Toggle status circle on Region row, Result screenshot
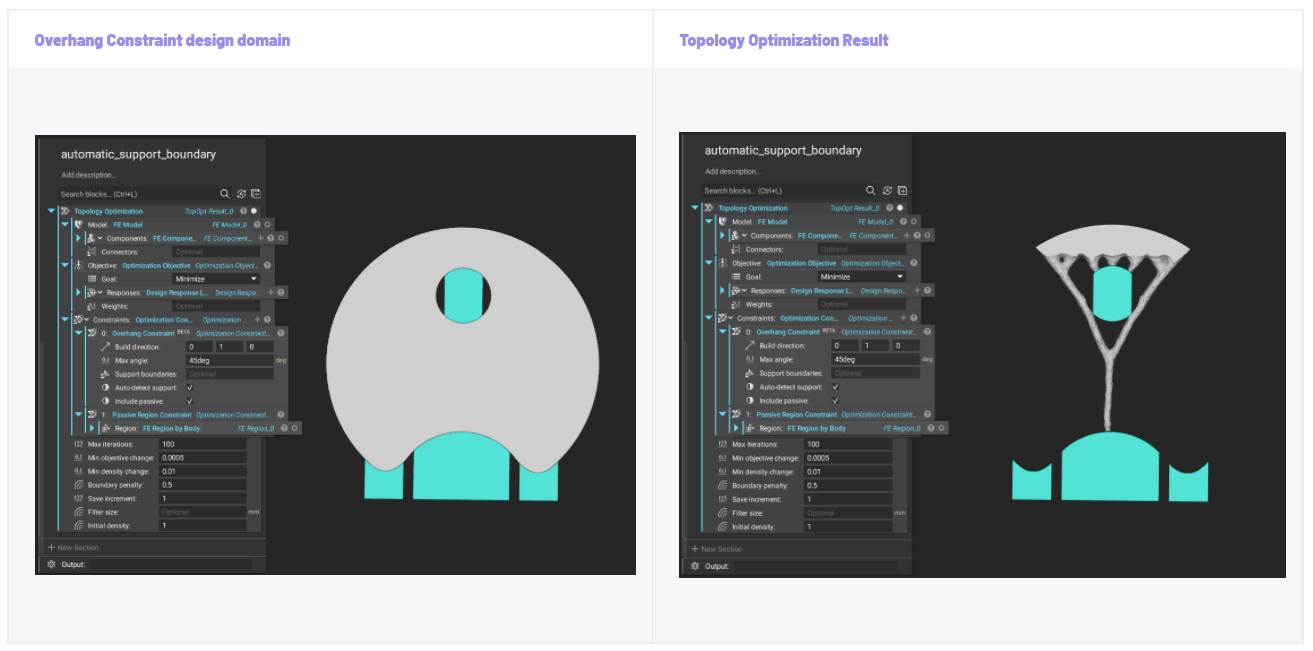Image resolution: width=1313 pixels, height=651 pixels. (x=941, y=428)
